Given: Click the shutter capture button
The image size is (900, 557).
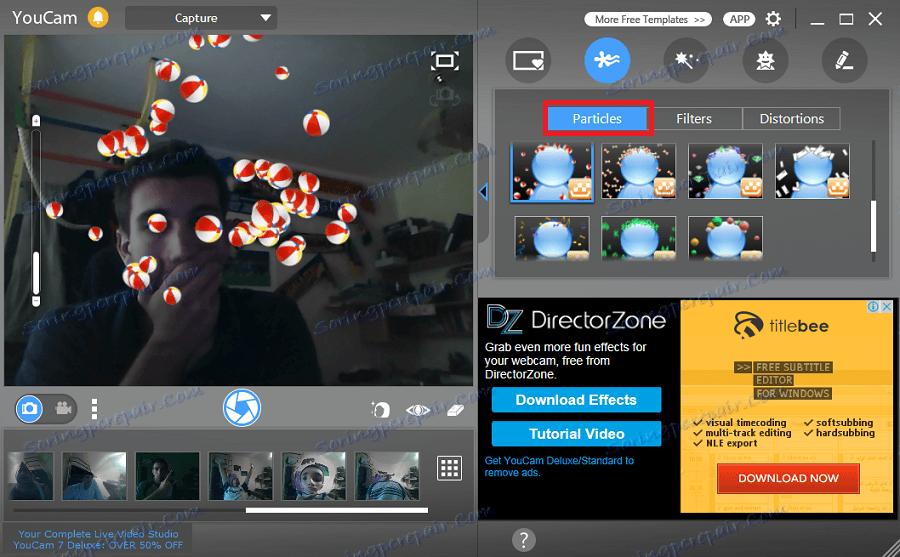Looking at the screenshot, I should tap(242, 408).
